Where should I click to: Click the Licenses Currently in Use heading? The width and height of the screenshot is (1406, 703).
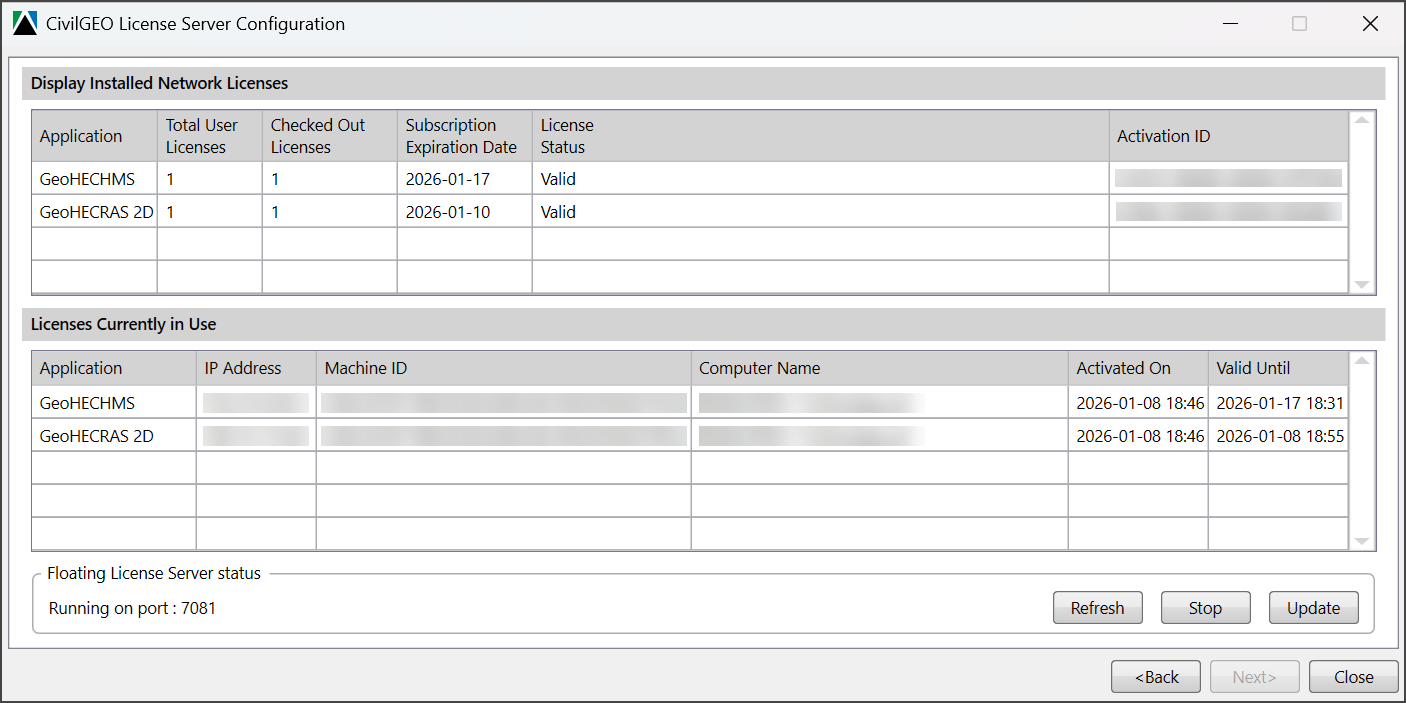point(123,324)
